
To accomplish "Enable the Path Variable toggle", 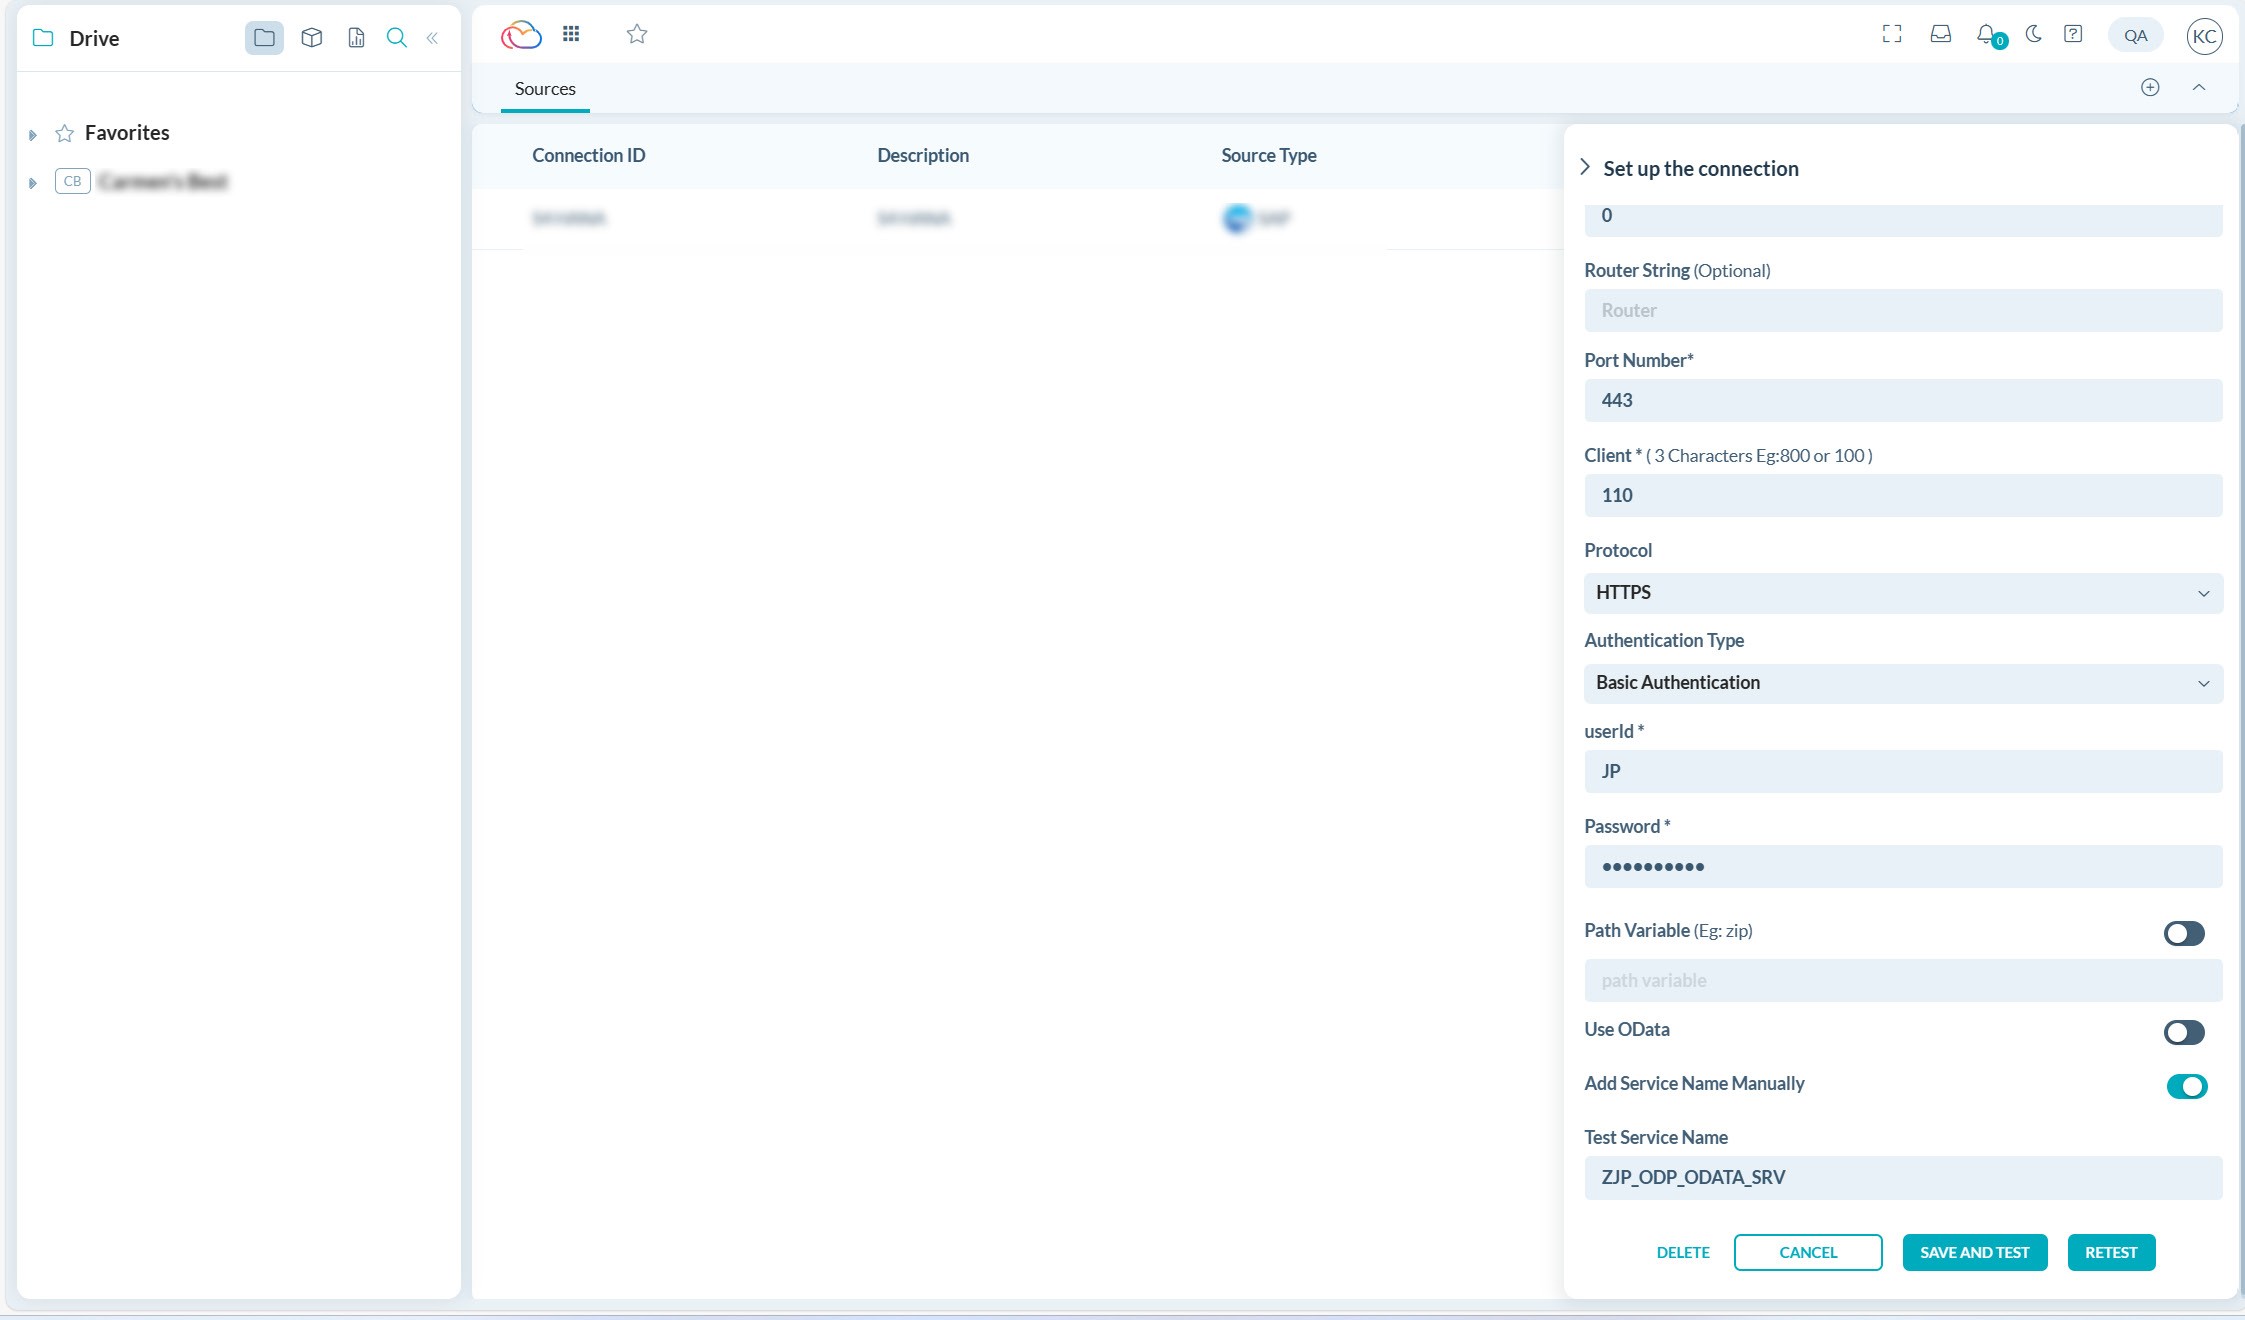I will pos(2183,933).
